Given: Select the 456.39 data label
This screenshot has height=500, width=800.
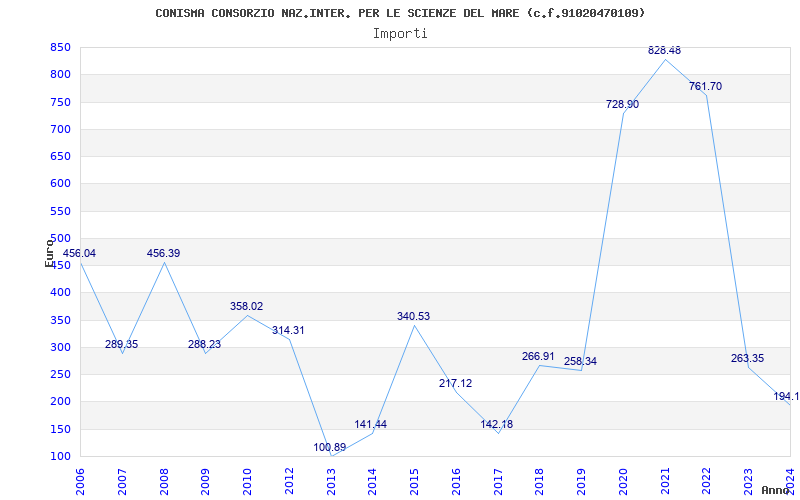Looking at the screenshot, I should tap(163, 254).
